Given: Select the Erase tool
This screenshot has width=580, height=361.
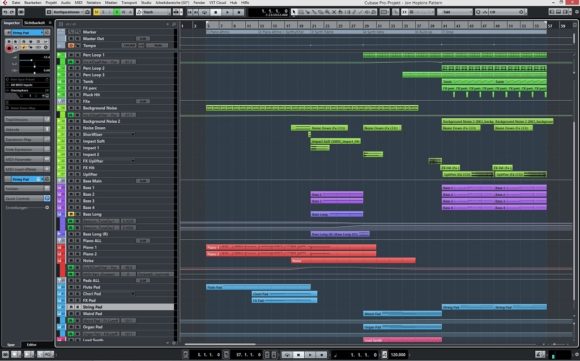Looking at the screenshot, I should pyautogui.click(x=320, y=12).
